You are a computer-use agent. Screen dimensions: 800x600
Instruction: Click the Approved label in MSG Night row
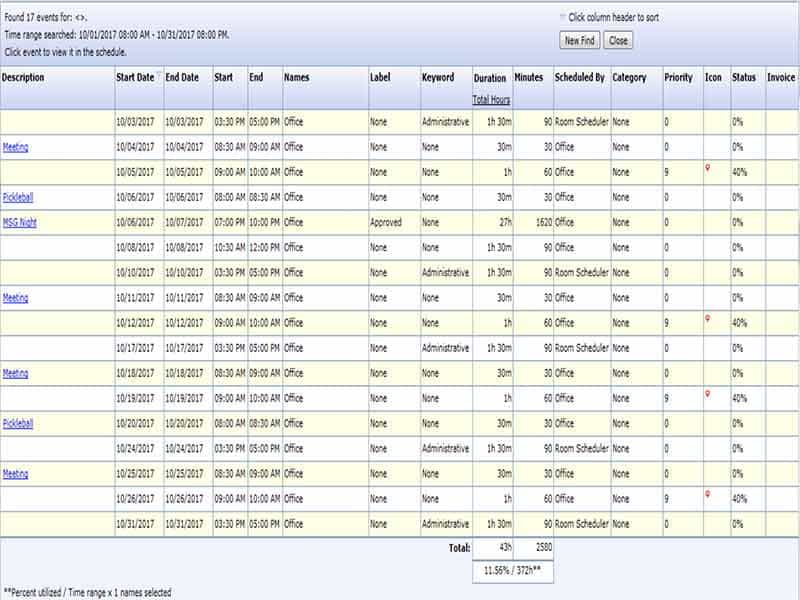[386, 222]
